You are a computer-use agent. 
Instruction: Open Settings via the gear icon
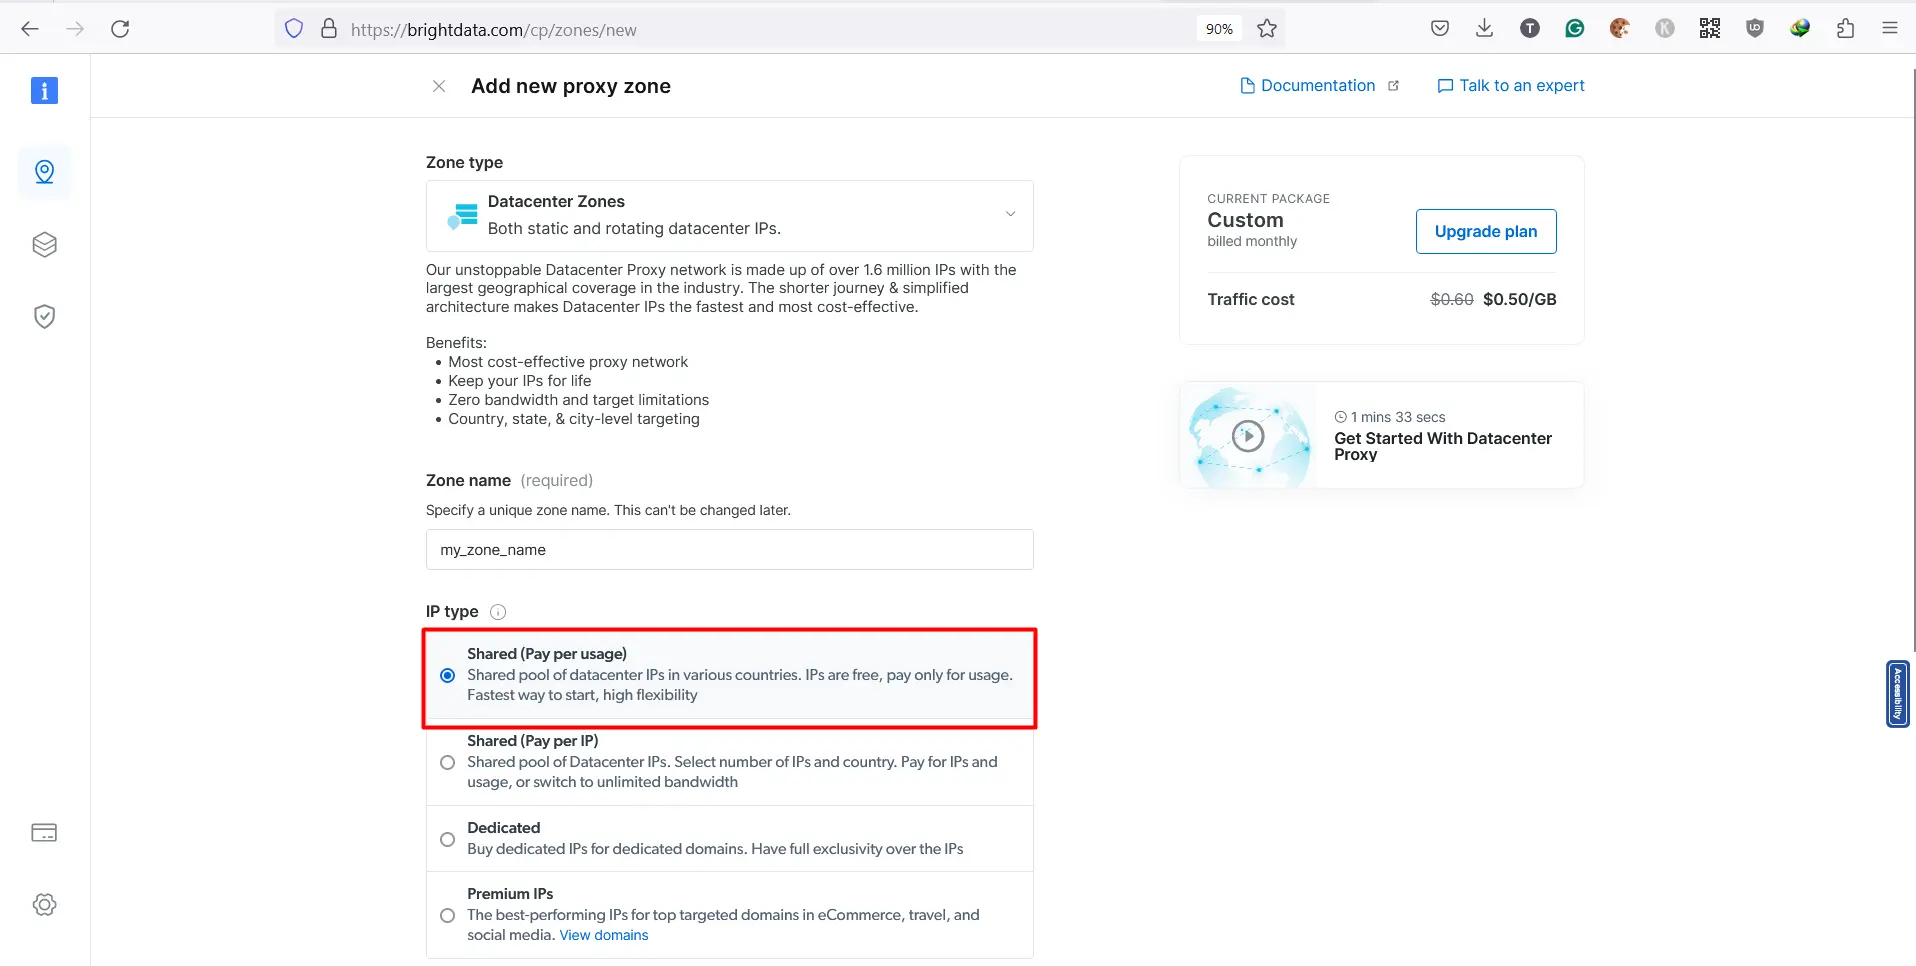pos(44,904)
